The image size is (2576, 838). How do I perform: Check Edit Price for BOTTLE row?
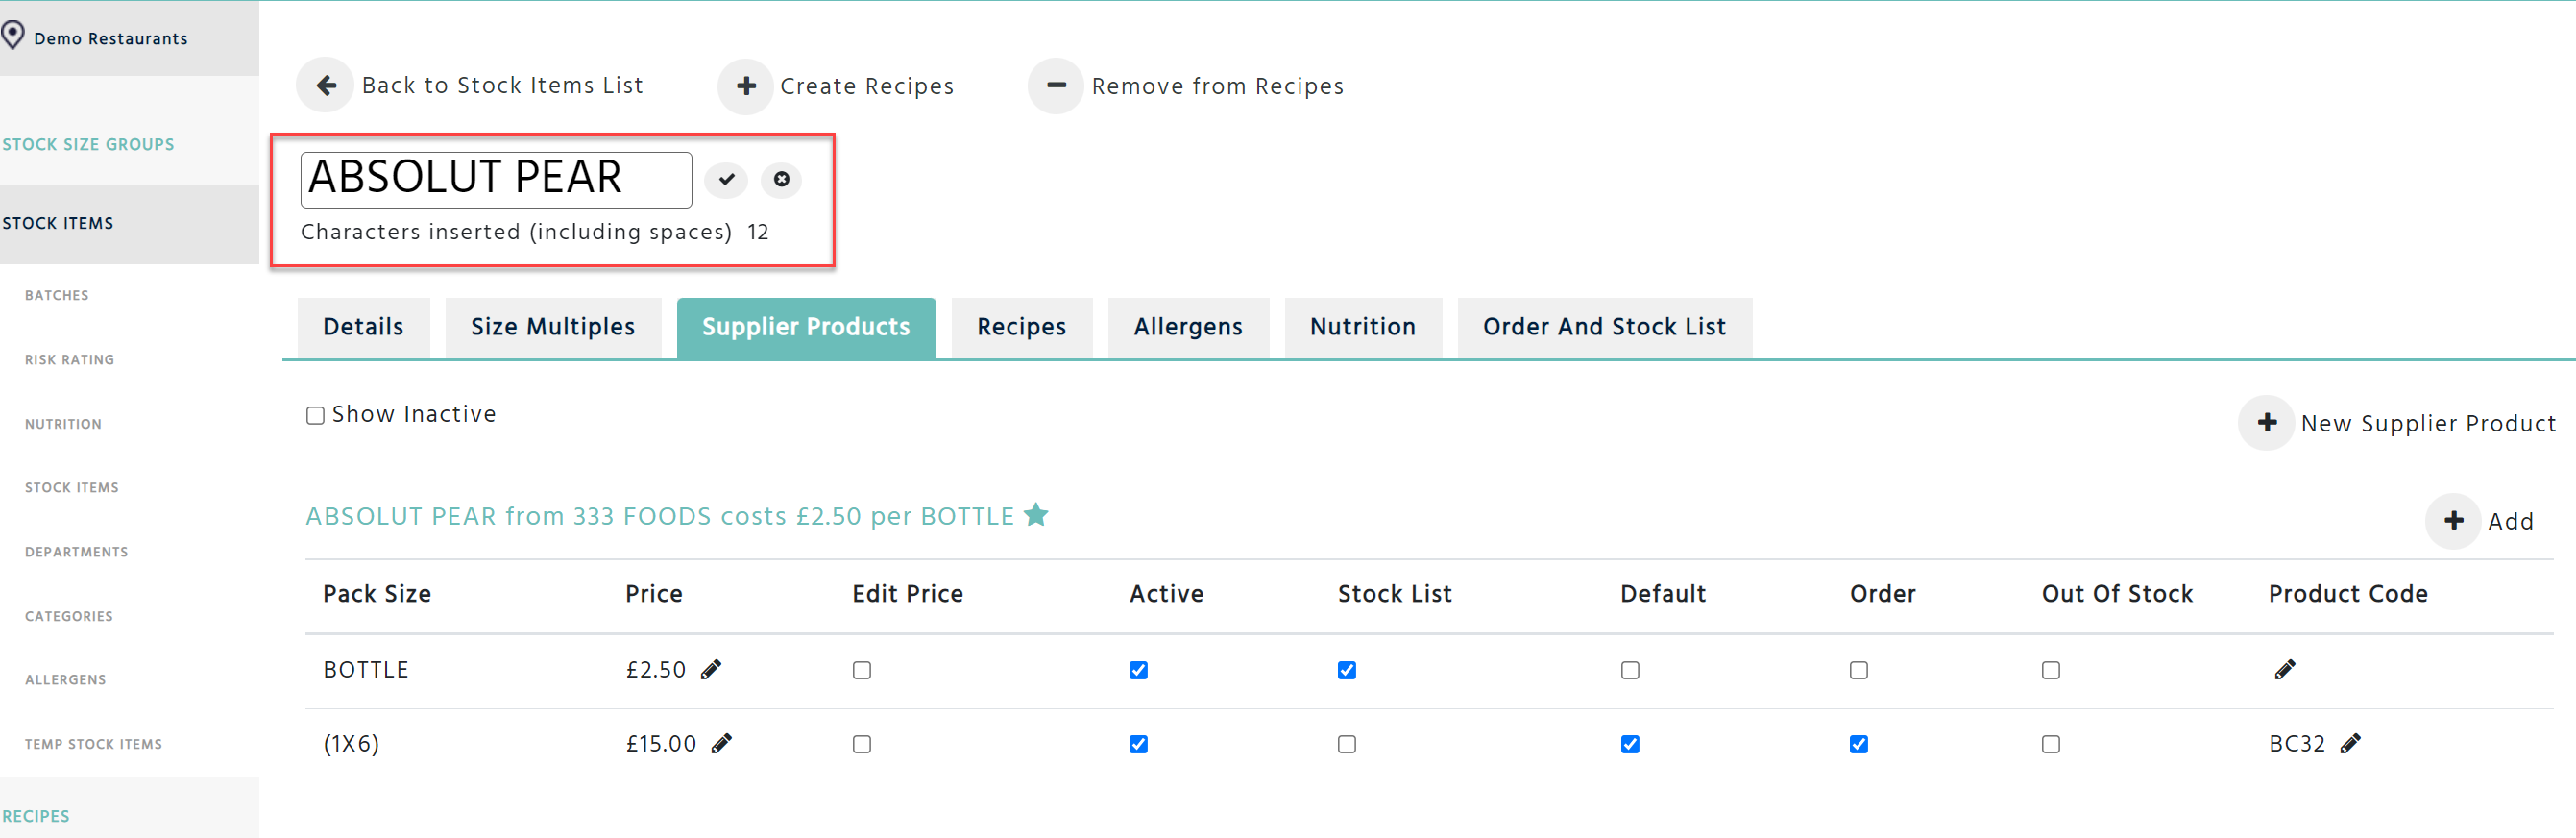862,670
